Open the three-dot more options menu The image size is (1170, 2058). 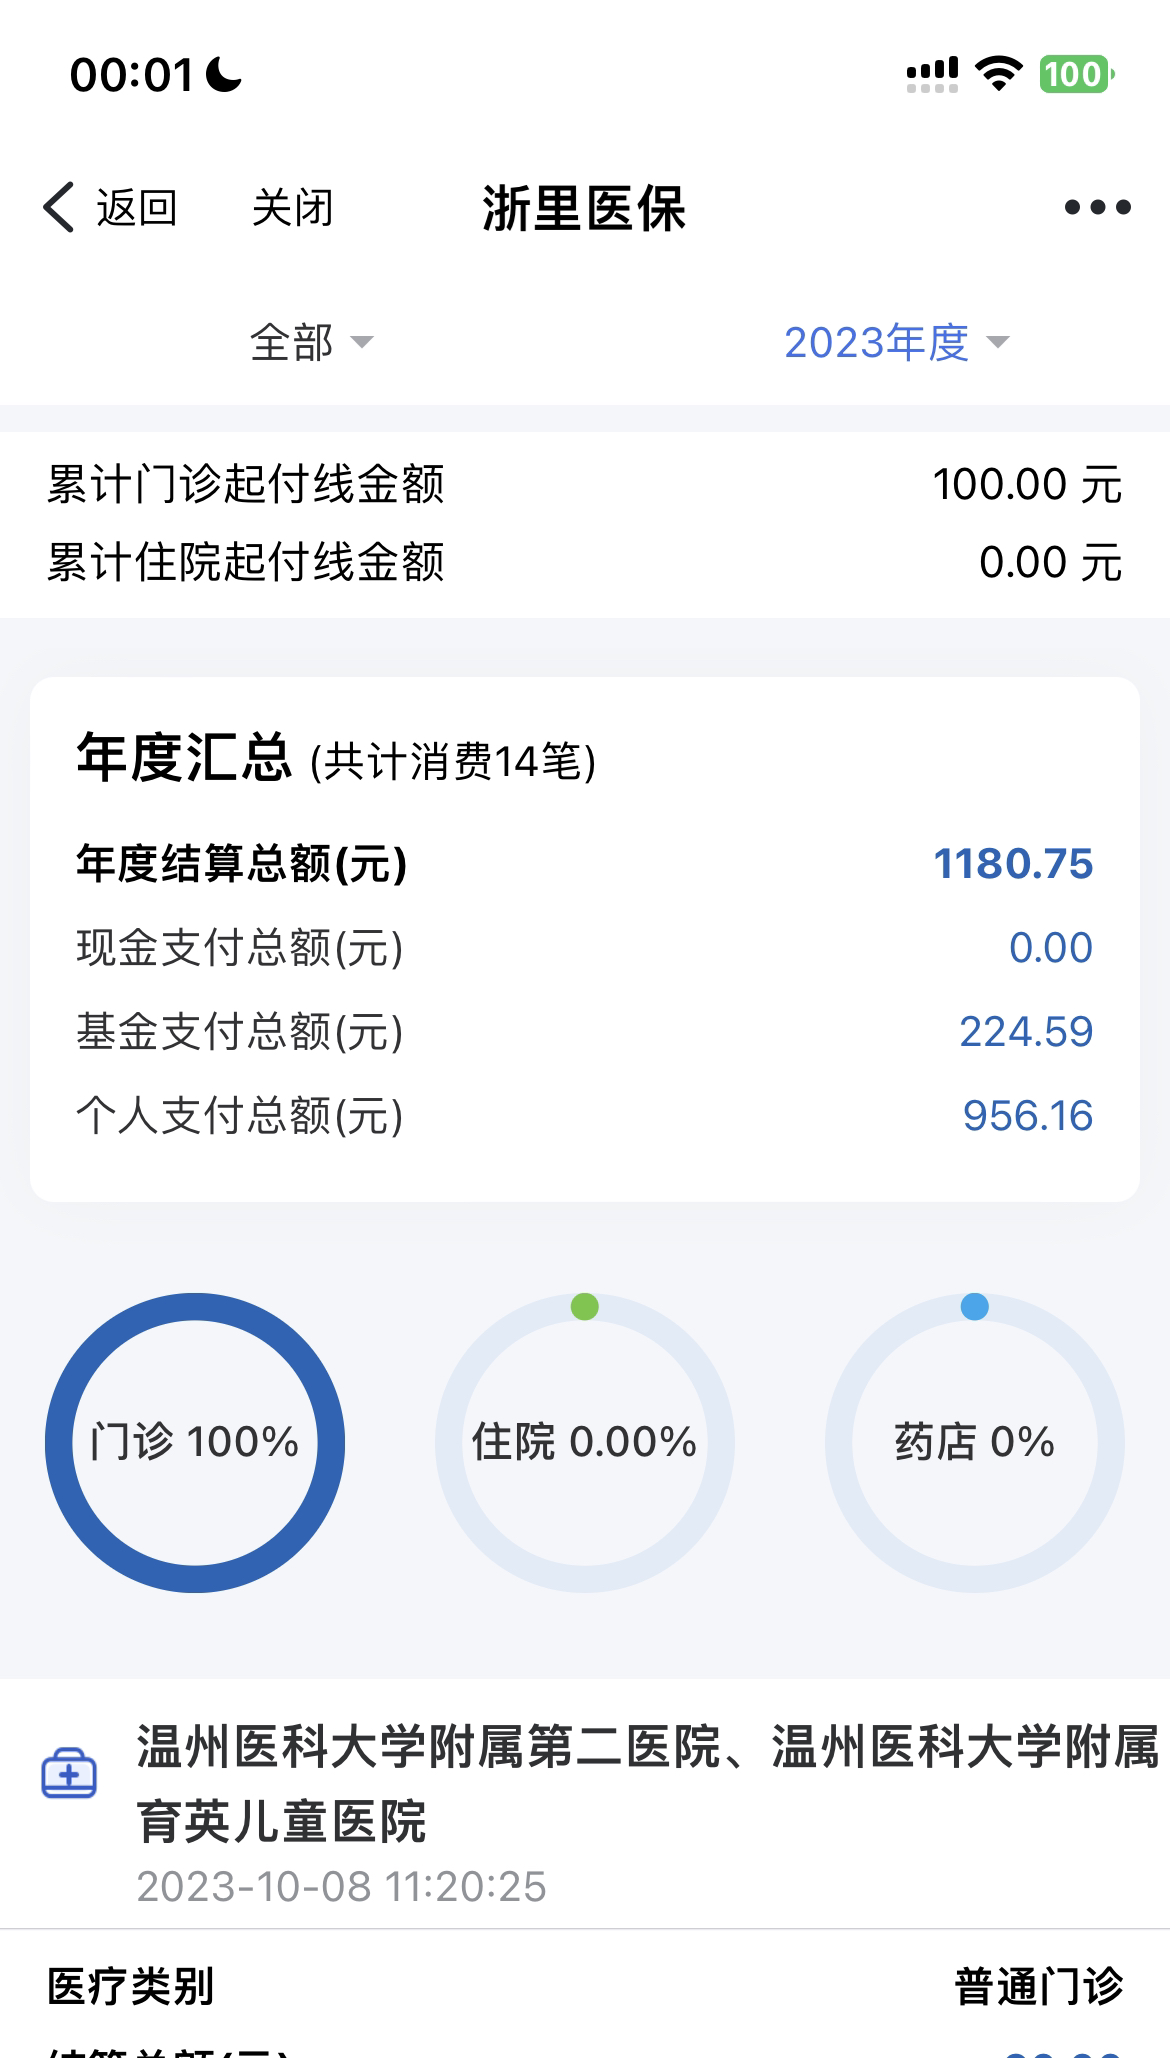(x=1097, y=208)
